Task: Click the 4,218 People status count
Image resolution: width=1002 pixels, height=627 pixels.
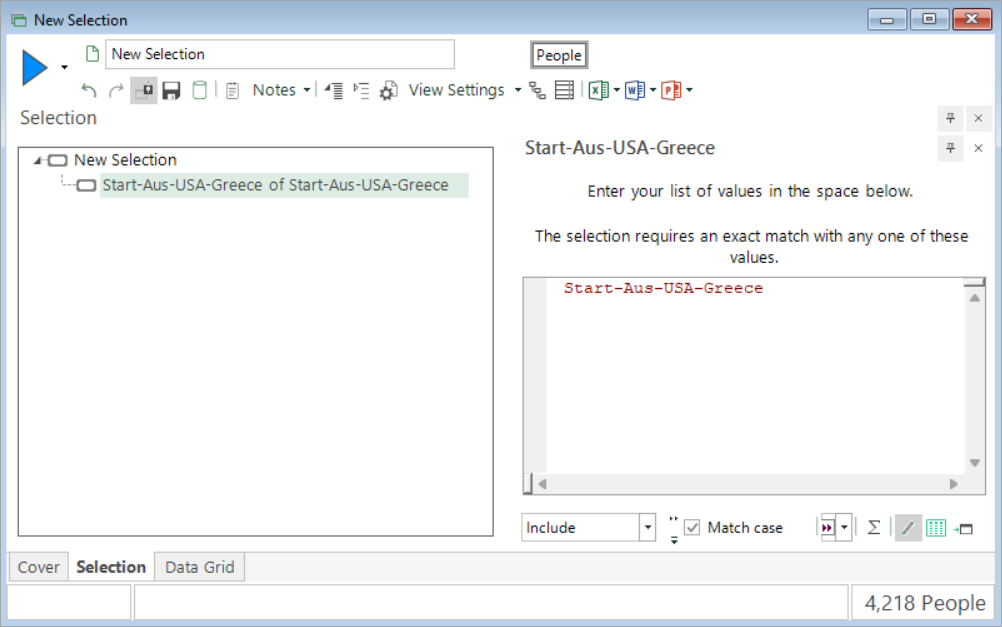Action: (925, 603)
